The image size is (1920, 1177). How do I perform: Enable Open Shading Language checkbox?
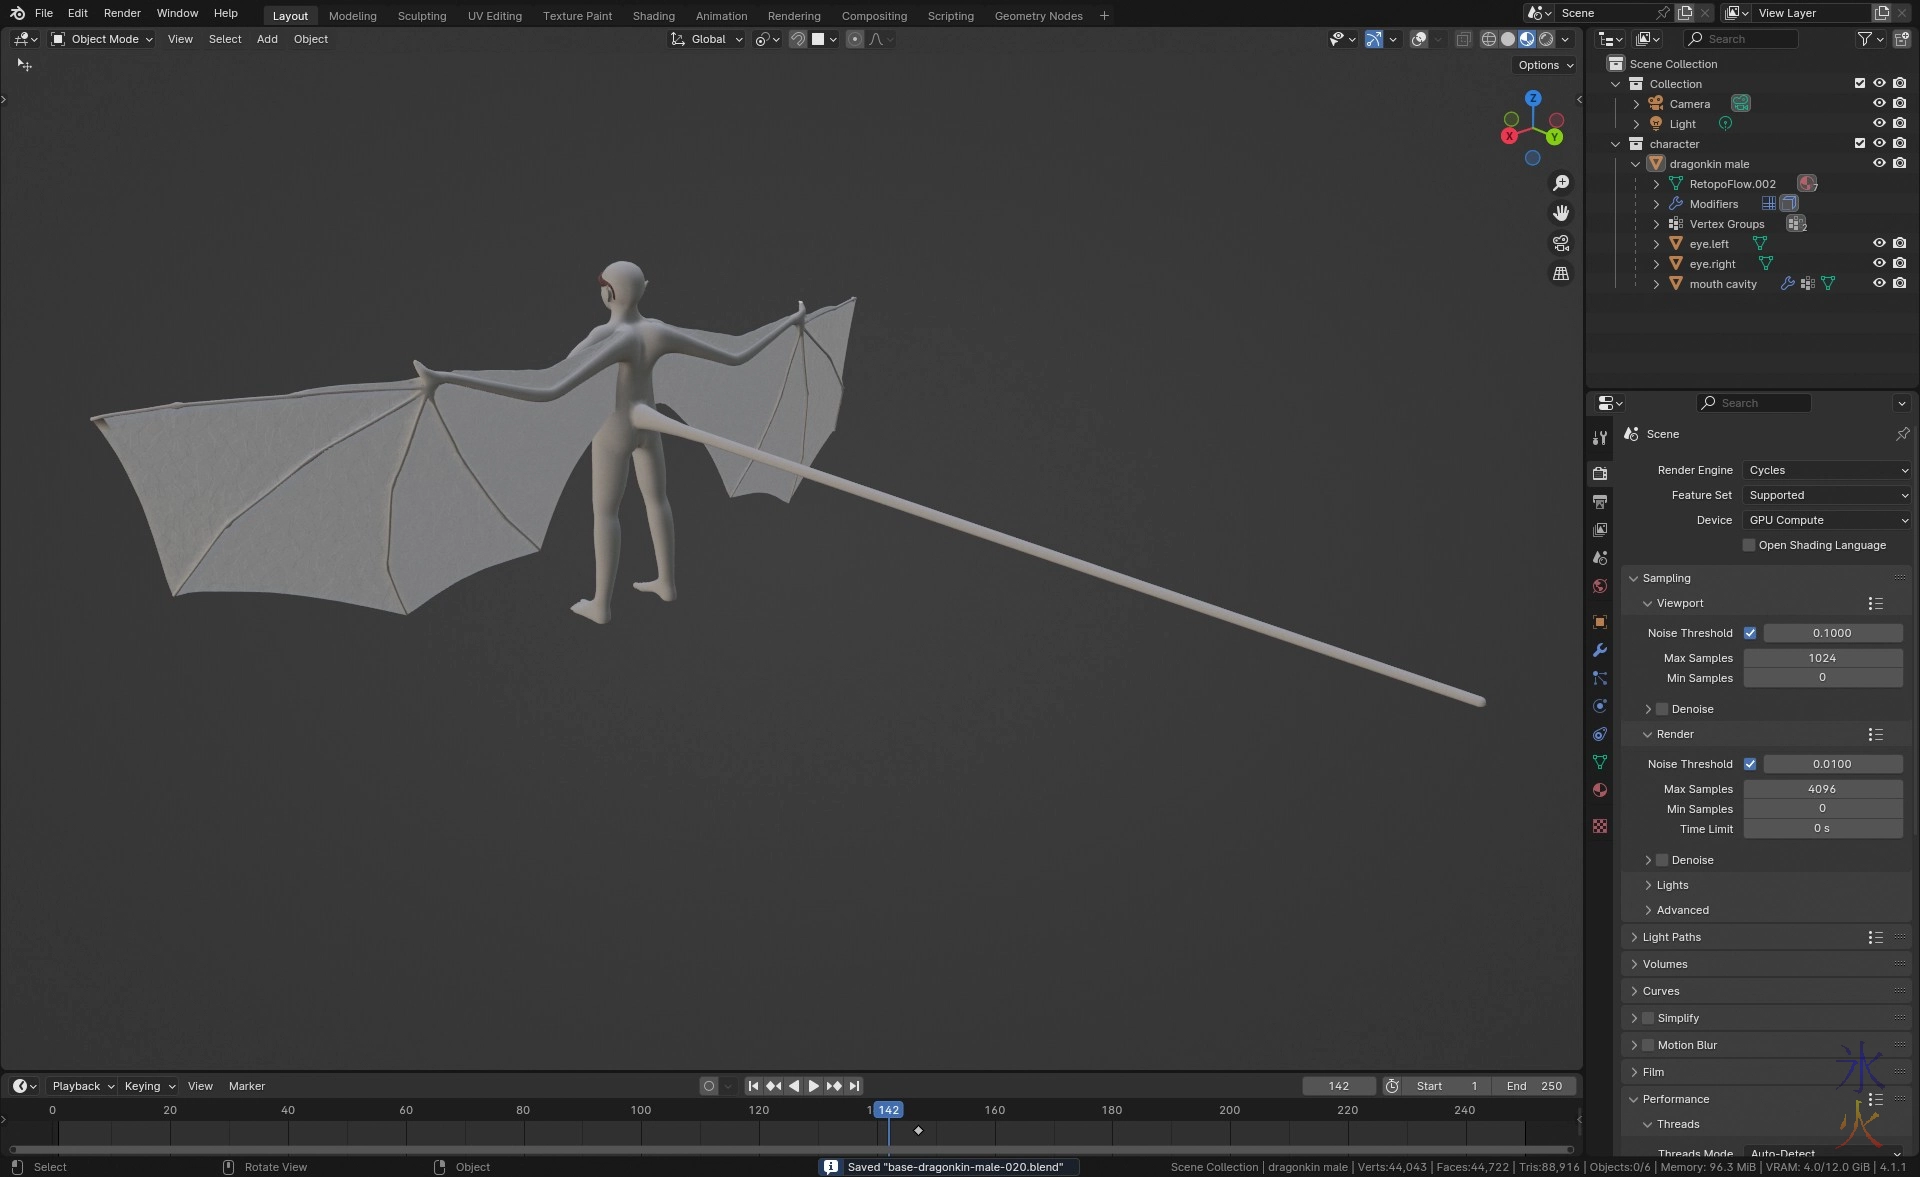click(x=1749, y=545)
